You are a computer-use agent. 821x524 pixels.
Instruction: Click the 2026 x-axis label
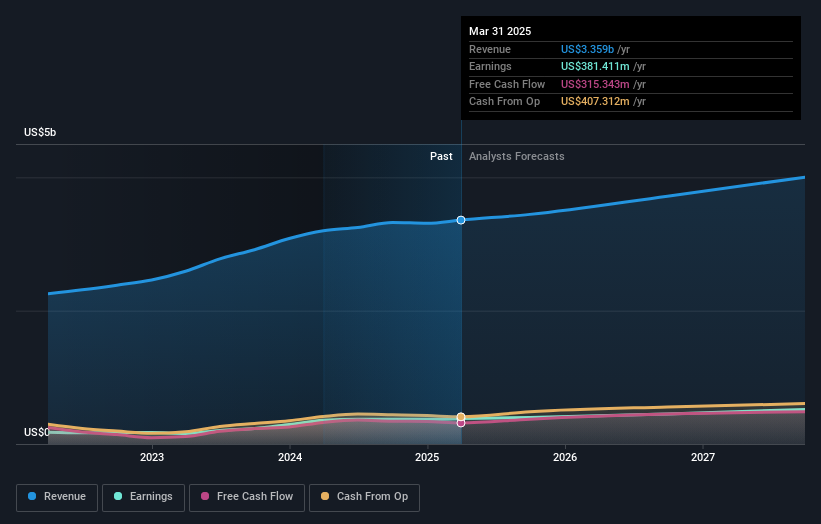565,457
